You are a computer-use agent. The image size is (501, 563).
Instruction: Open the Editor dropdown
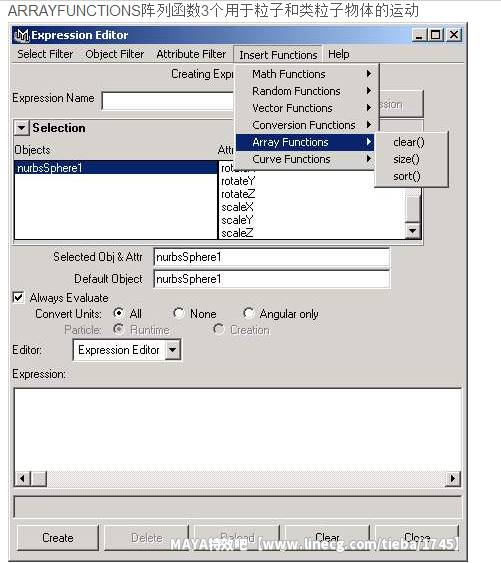(x=127, y=350)
